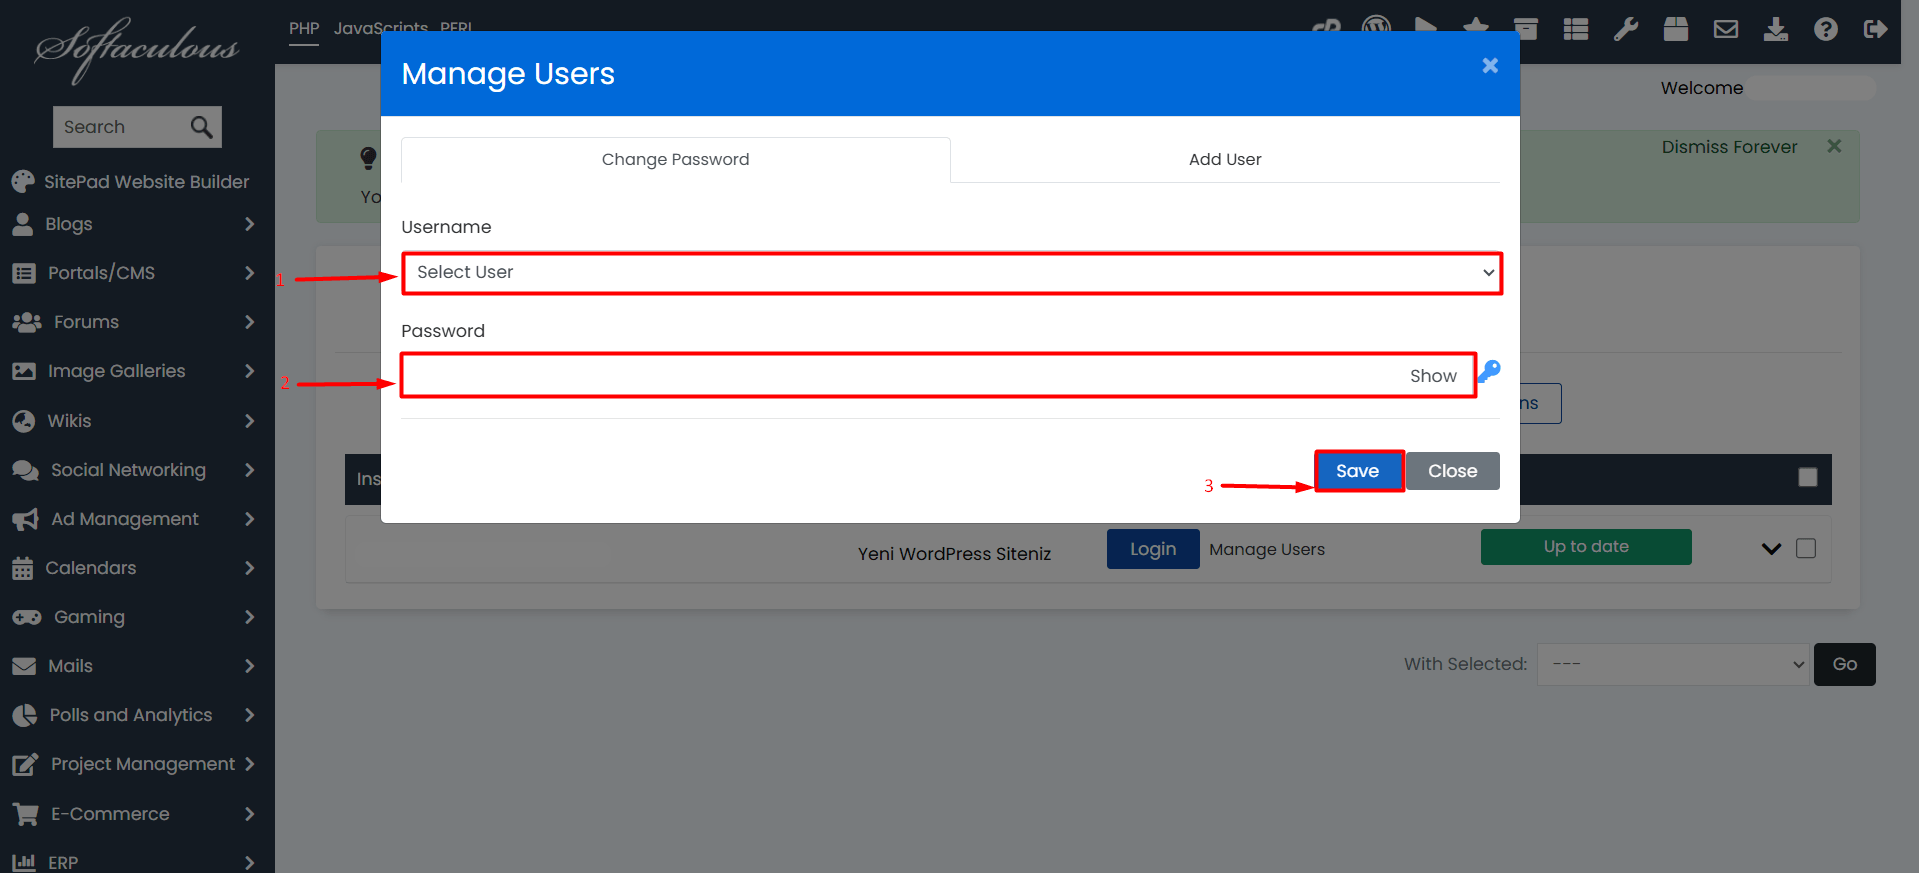Click the search magnifier icon in sidebar
The width and height of the screenshot is (1919, 873).
pos(201,127)
